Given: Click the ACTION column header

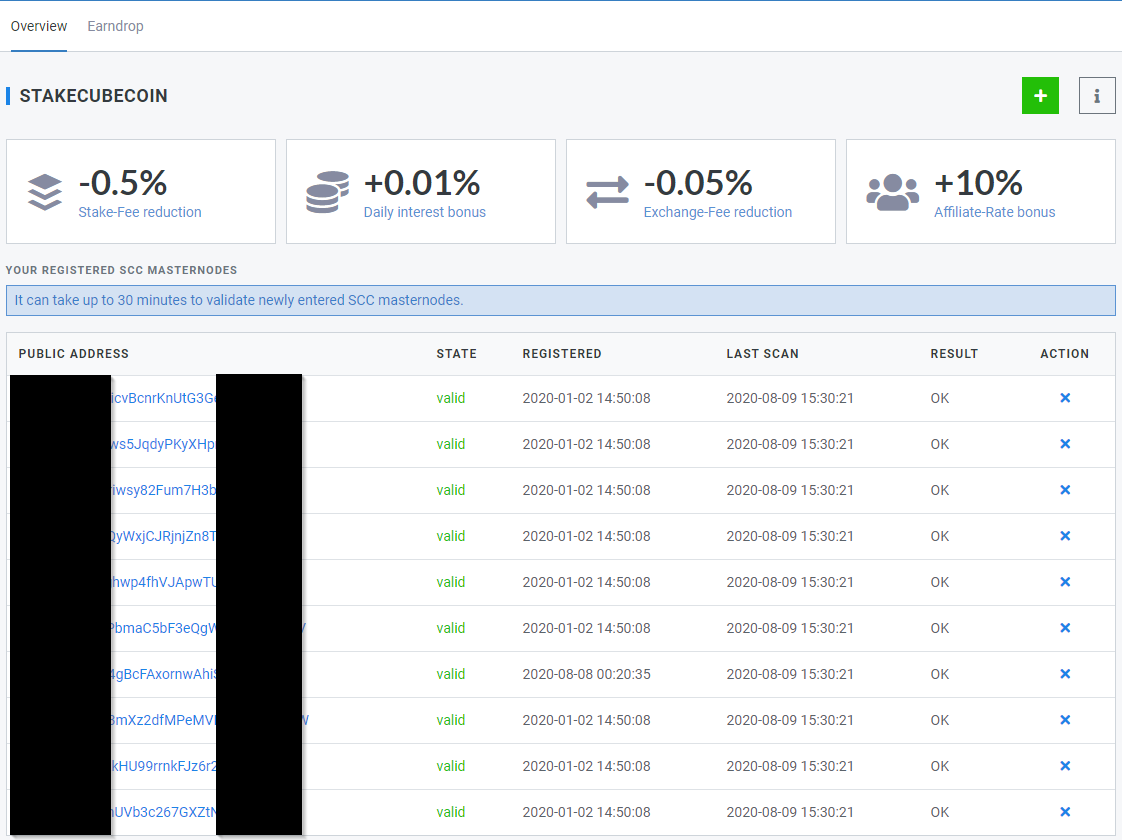Looking at the screenshot, I should pos(1065,353).
